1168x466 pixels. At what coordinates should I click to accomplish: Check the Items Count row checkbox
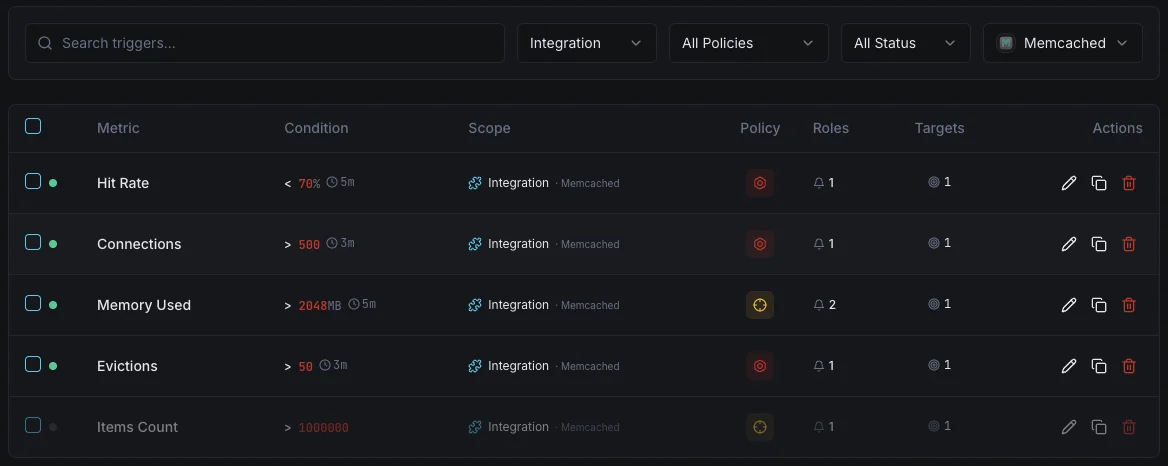(x=33, y=426)
